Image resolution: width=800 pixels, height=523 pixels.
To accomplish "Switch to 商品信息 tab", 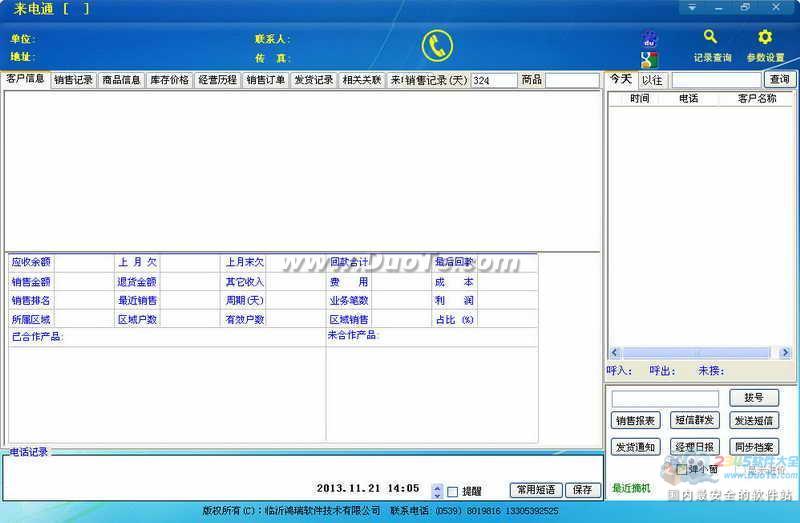I will 121,80.
